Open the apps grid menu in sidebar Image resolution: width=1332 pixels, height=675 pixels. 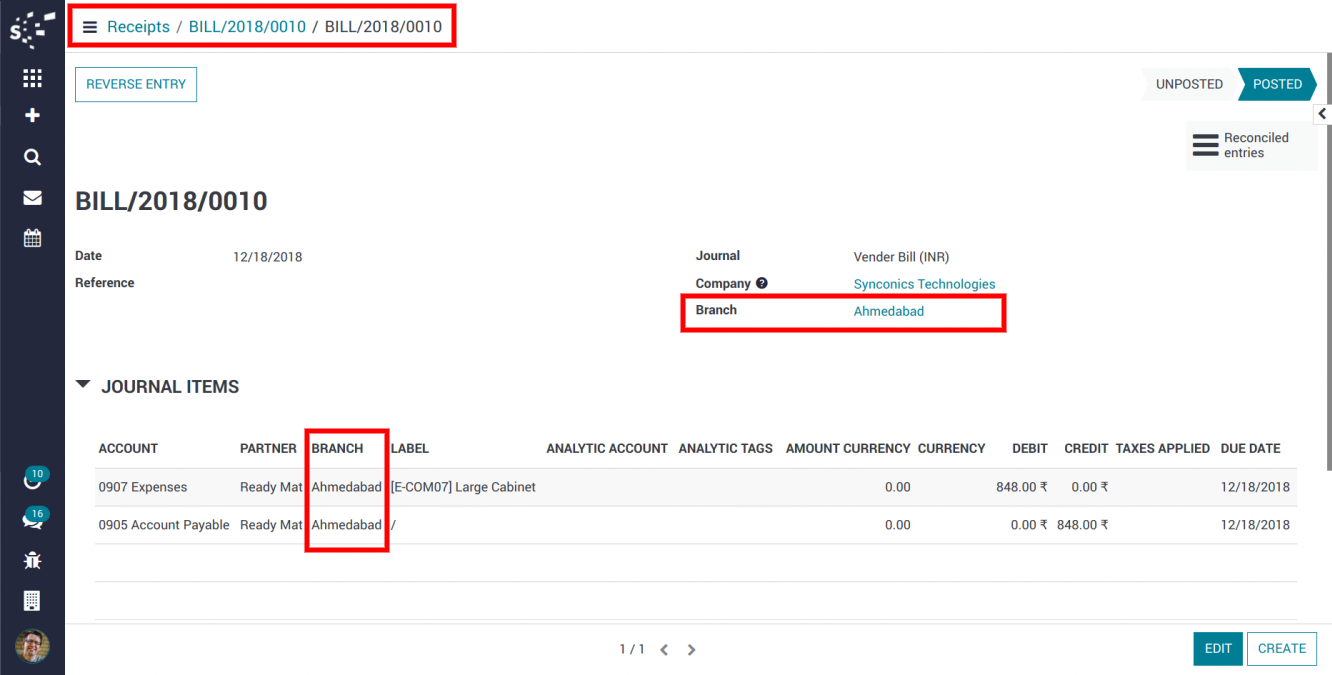32,78
